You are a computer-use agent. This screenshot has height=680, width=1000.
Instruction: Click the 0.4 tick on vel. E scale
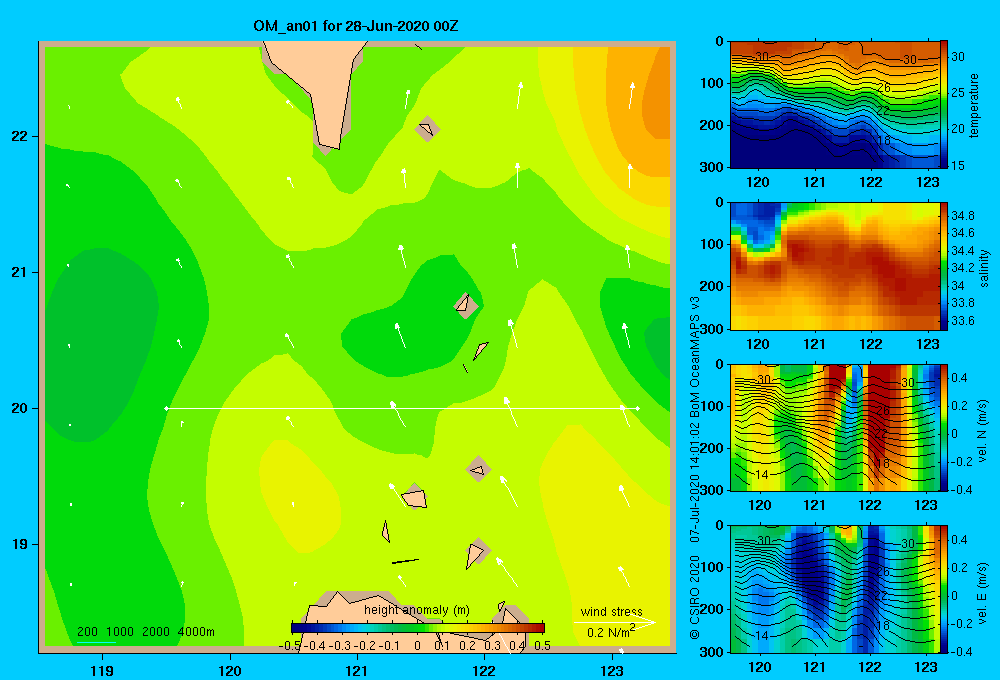[959, 540]
